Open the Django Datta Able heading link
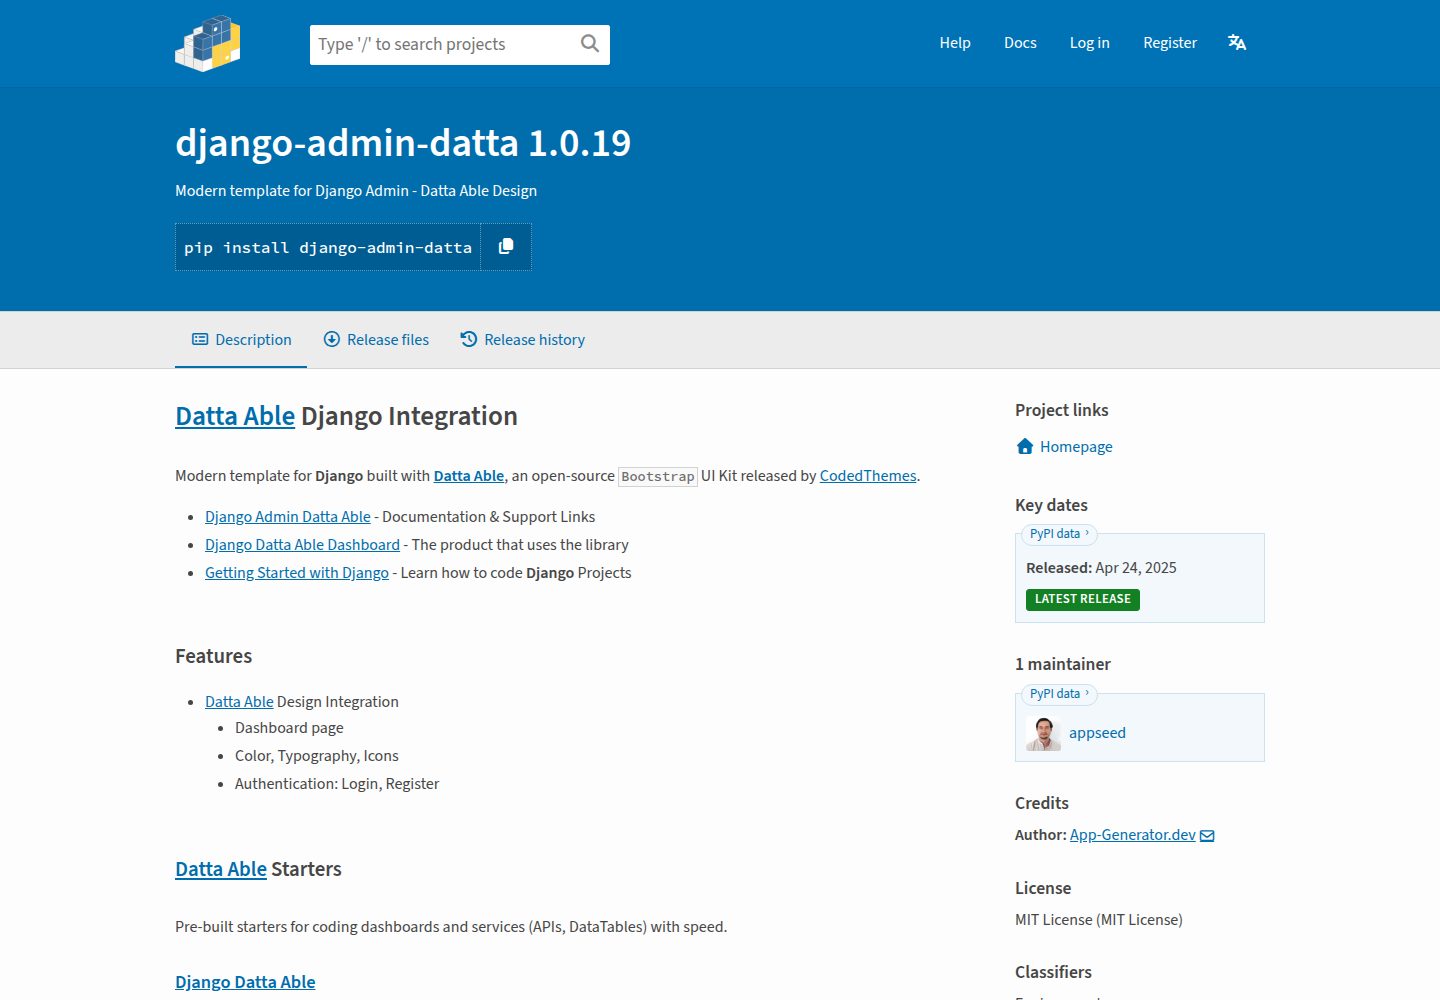This screenshot has height=1000, width=1440. coord(245,982)
